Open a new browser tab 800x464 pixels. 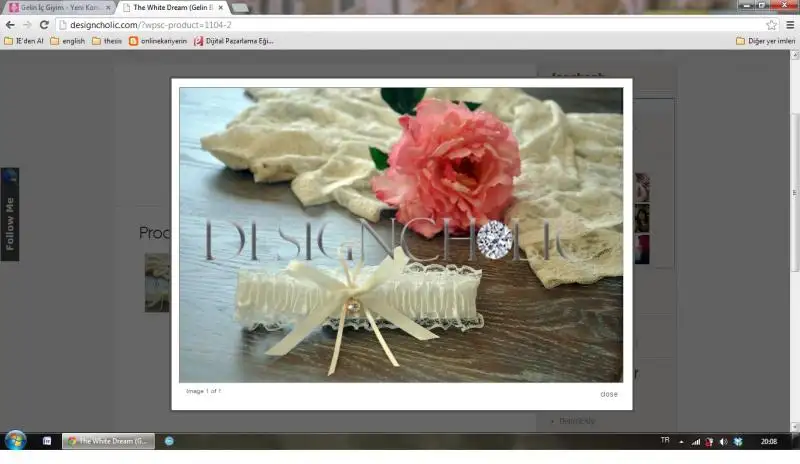(240, 7)
